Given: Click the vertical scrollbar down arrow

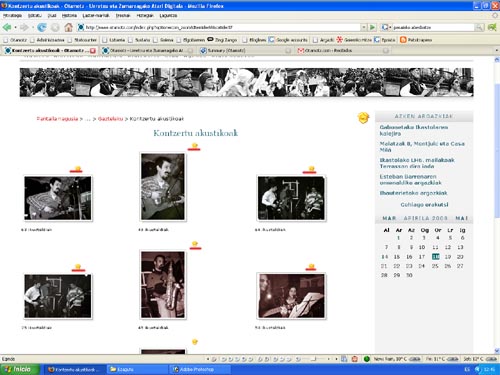Looking at the screenshot, I should pyautogui.click(x=497, y=351).
